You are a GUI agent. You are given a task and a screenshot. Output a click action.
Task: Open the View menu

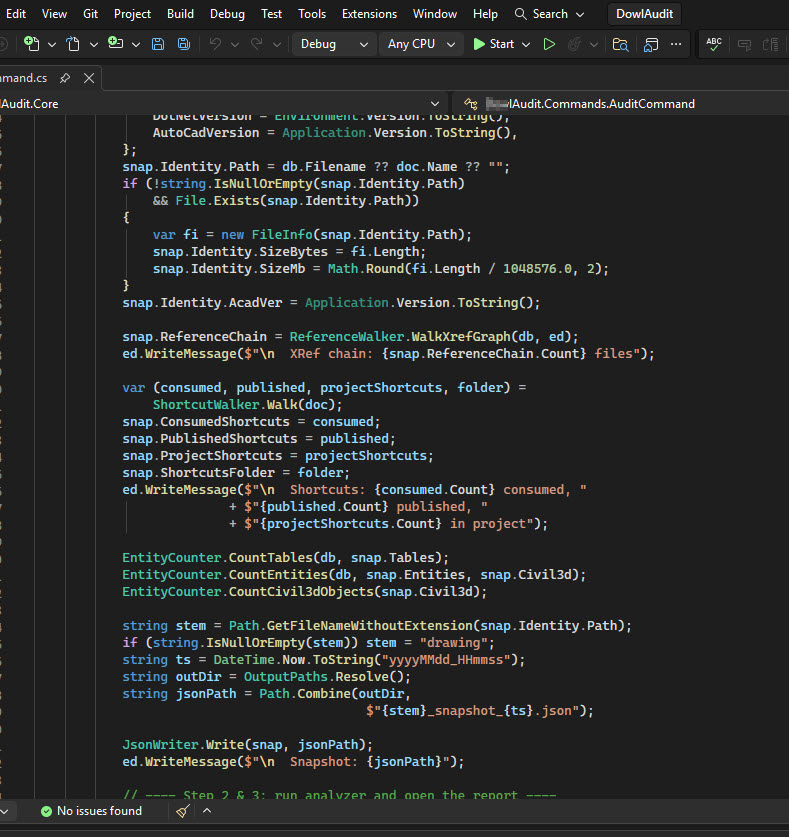[54, 14]
